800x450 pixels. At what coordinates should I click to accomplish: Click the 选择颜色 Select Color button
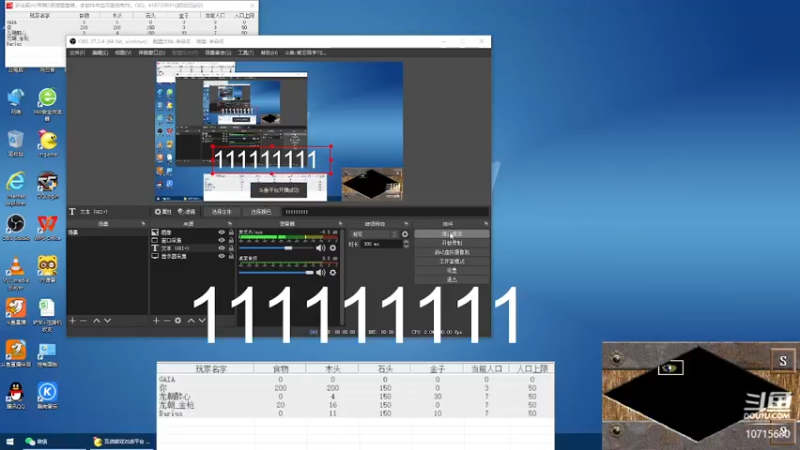coord(261,212)
